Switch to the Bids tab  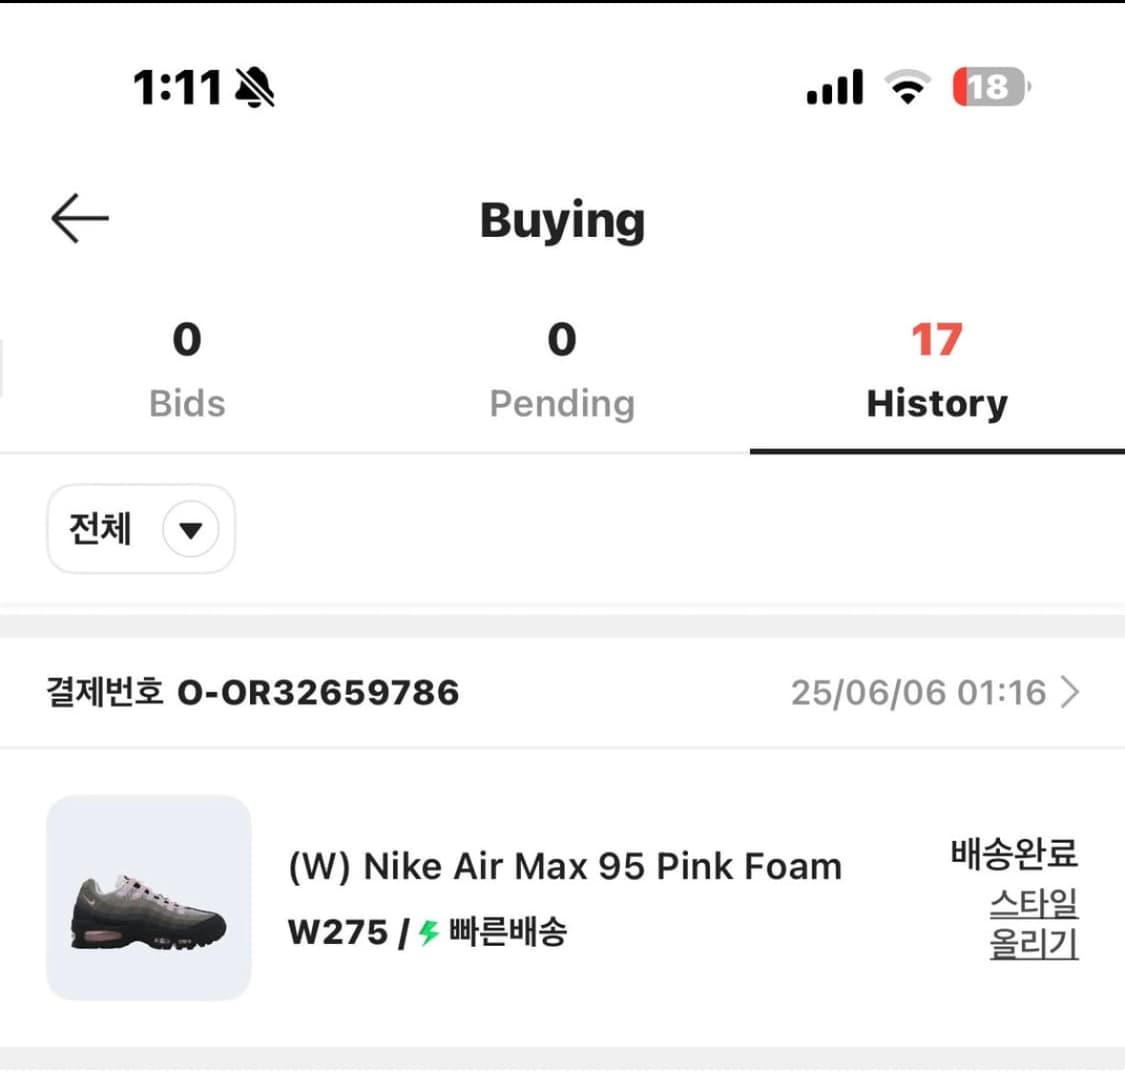(x=187, y=370)
